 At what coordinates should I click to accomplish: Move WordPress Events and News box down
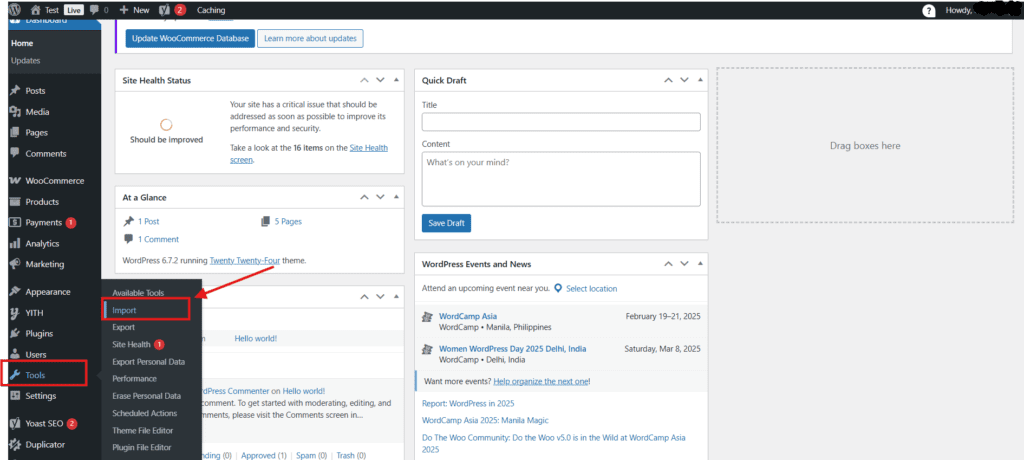684,264
